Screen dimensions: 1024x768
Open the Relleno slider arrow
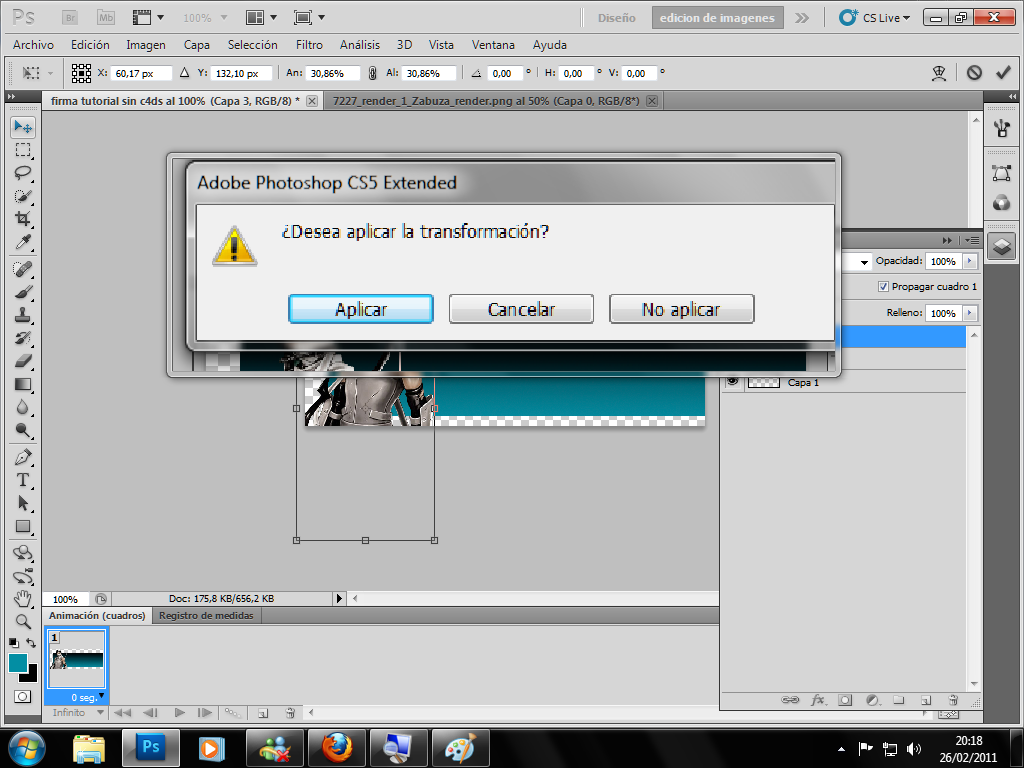[x=970, y=313]
